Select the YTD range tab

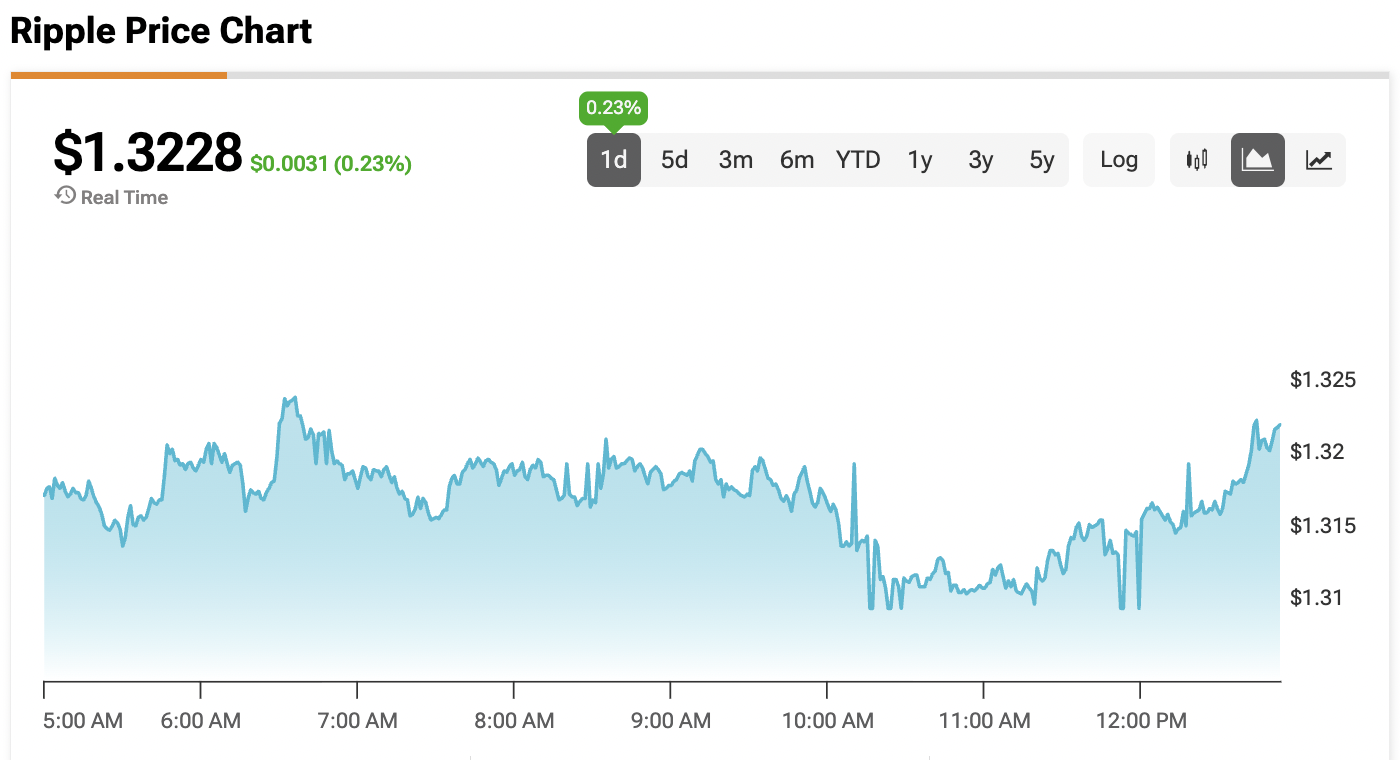pos(858,160)
